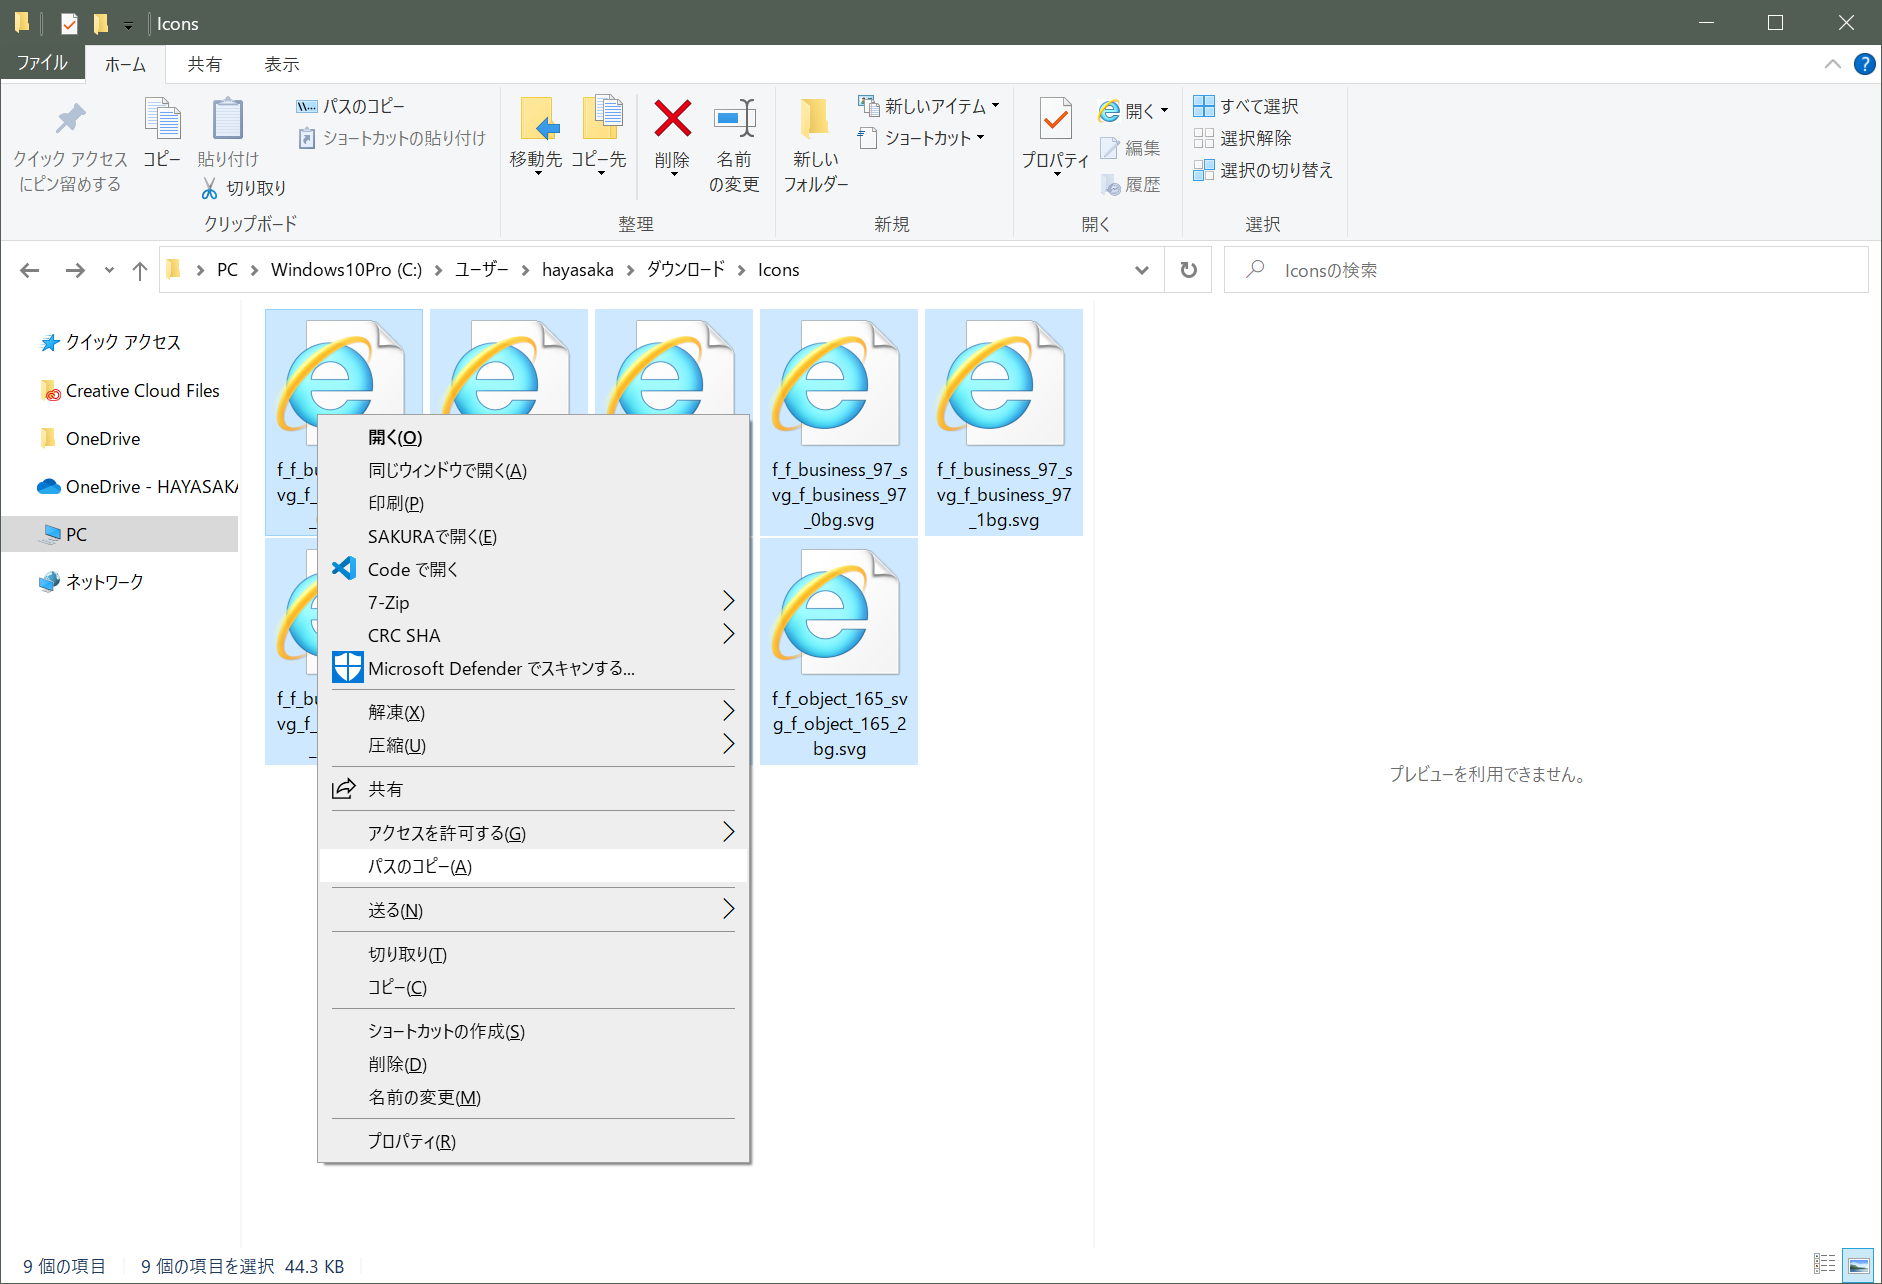Viewport: 1882px width, 1284px height.
Task: Select 開く(O) in context menu
Action: coord(534,437)
